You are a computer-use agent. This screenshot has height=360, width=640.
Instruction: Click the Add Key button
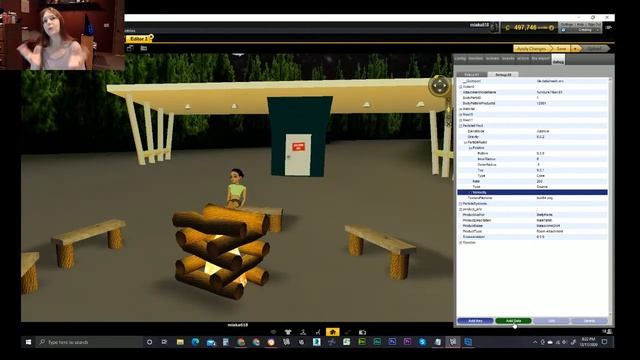[475, 321]
